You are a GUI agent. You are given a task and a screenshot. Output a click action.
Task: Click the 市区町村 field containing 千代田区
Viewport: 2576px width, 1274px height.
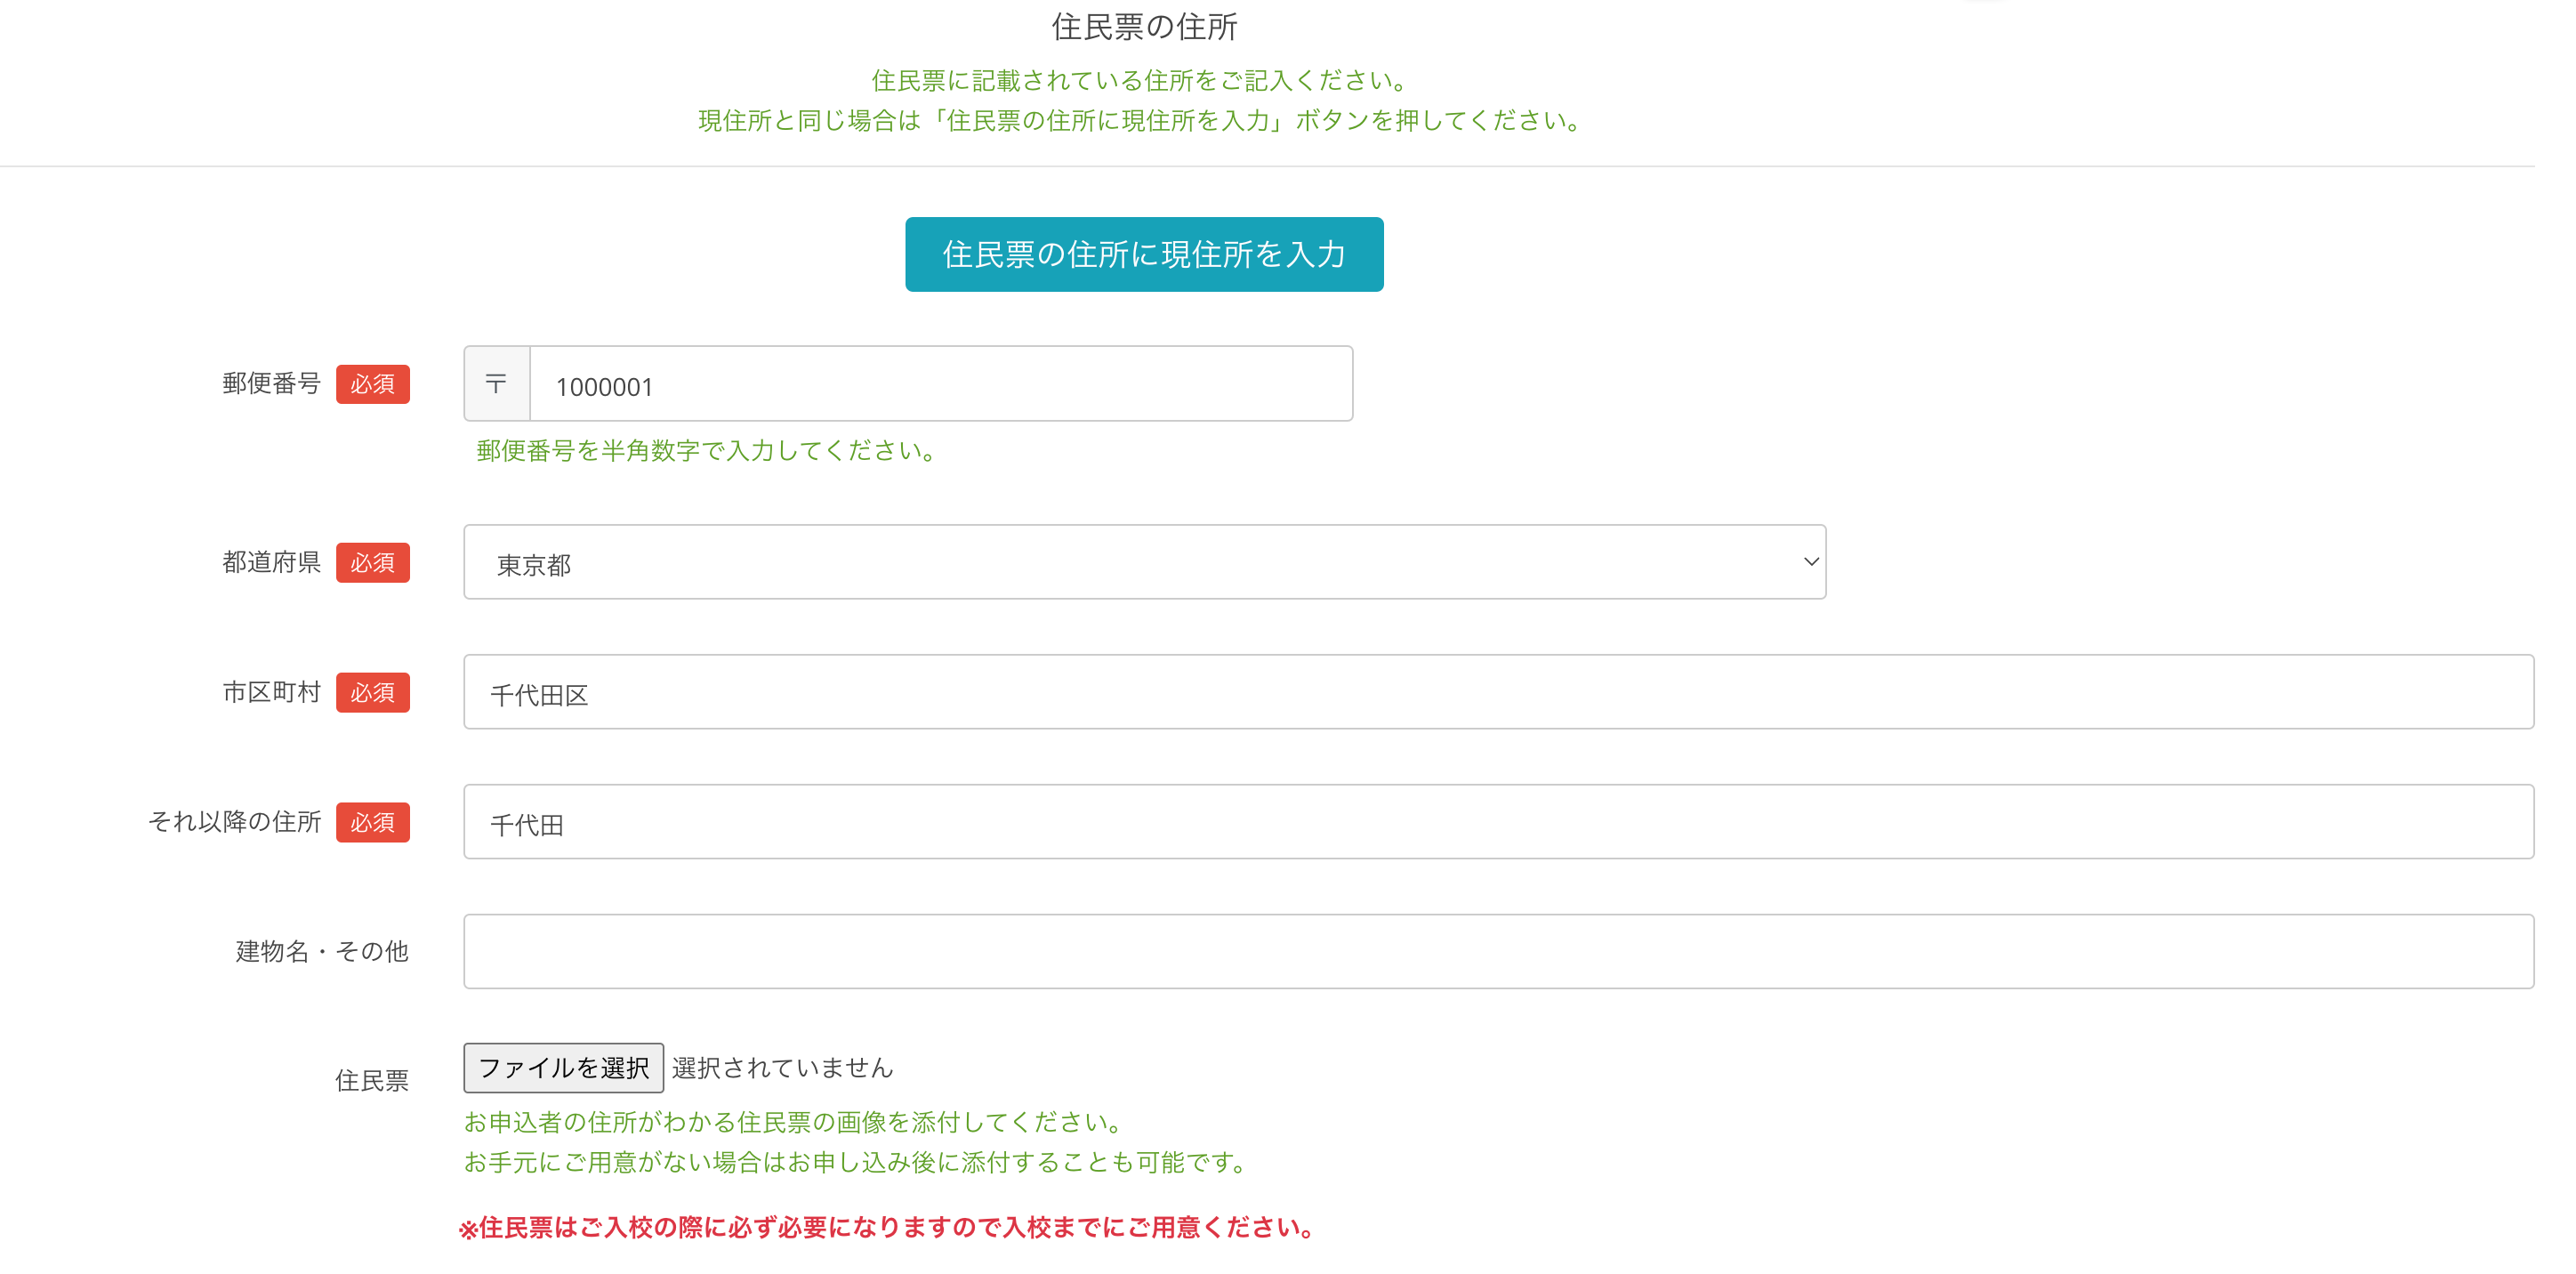click(x=1497, y=692)
